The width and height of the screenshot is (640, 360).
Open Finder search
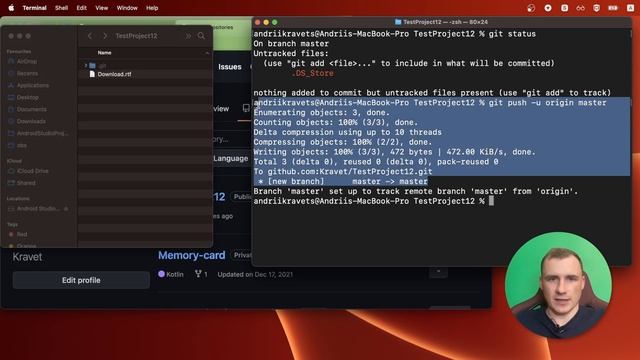pos(201,36)
